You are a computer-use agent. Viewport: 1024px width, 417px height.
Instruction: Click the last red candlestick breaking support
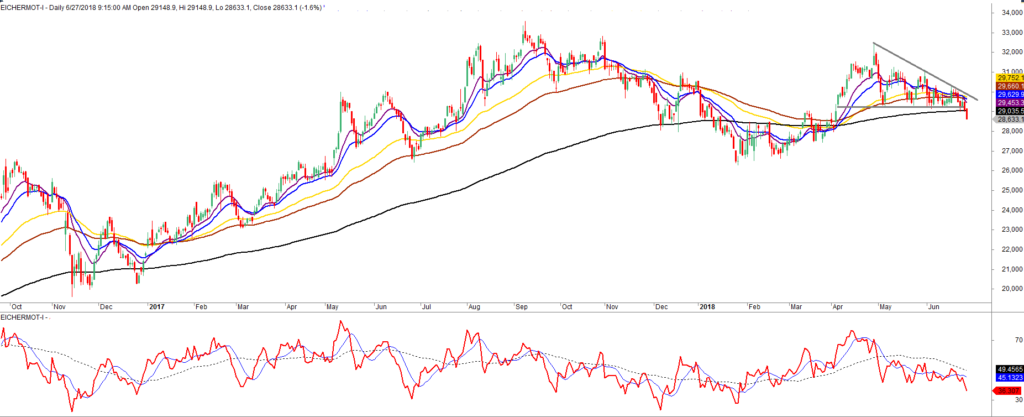[x=967, y=114]
